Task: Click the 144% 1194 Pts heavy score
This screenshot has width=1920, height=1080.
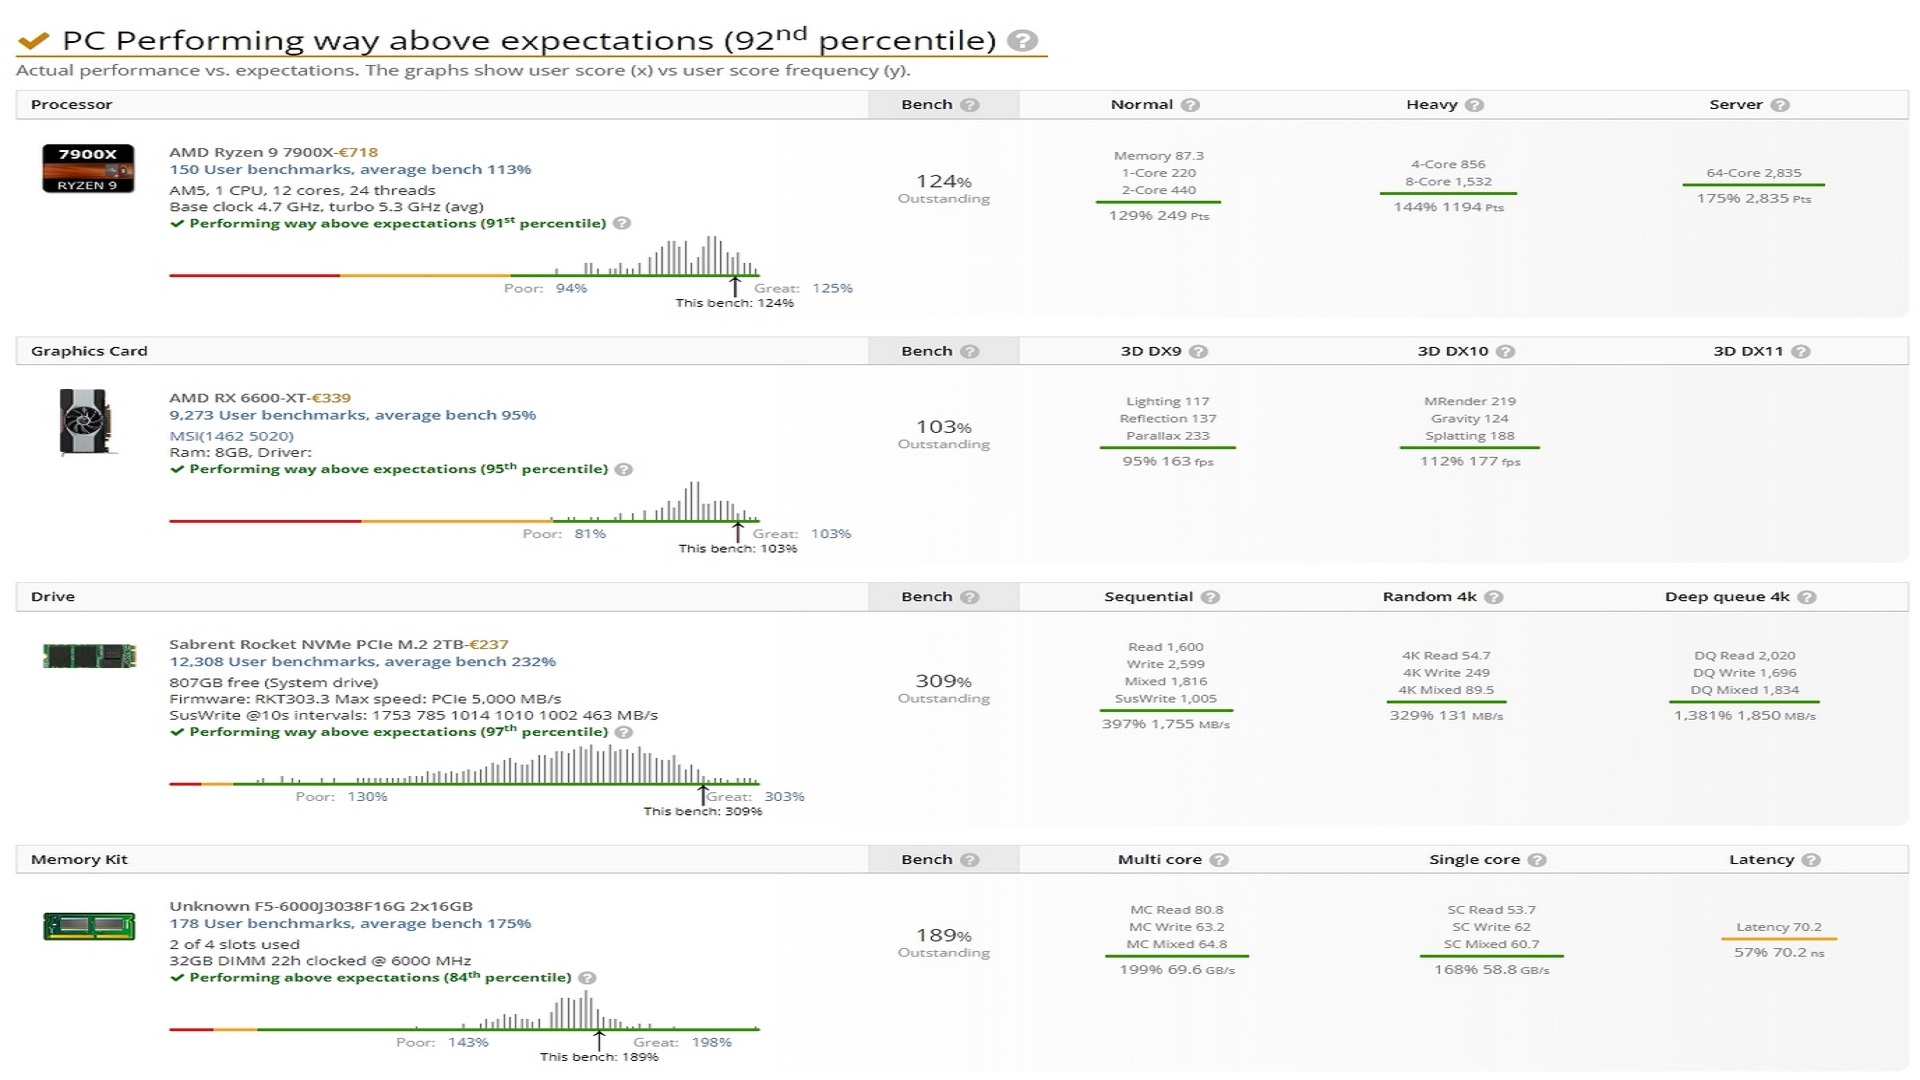Action: pos(1448,207)
